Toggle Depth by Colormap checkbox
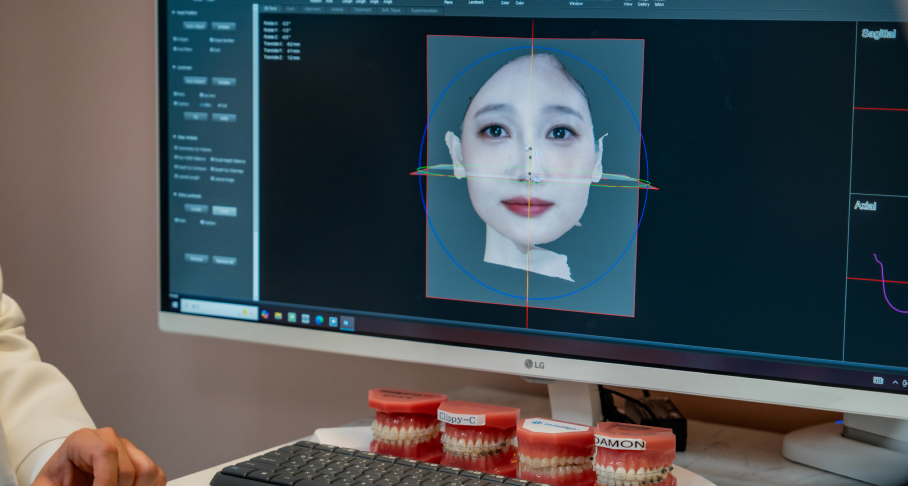 pos(227,170)
